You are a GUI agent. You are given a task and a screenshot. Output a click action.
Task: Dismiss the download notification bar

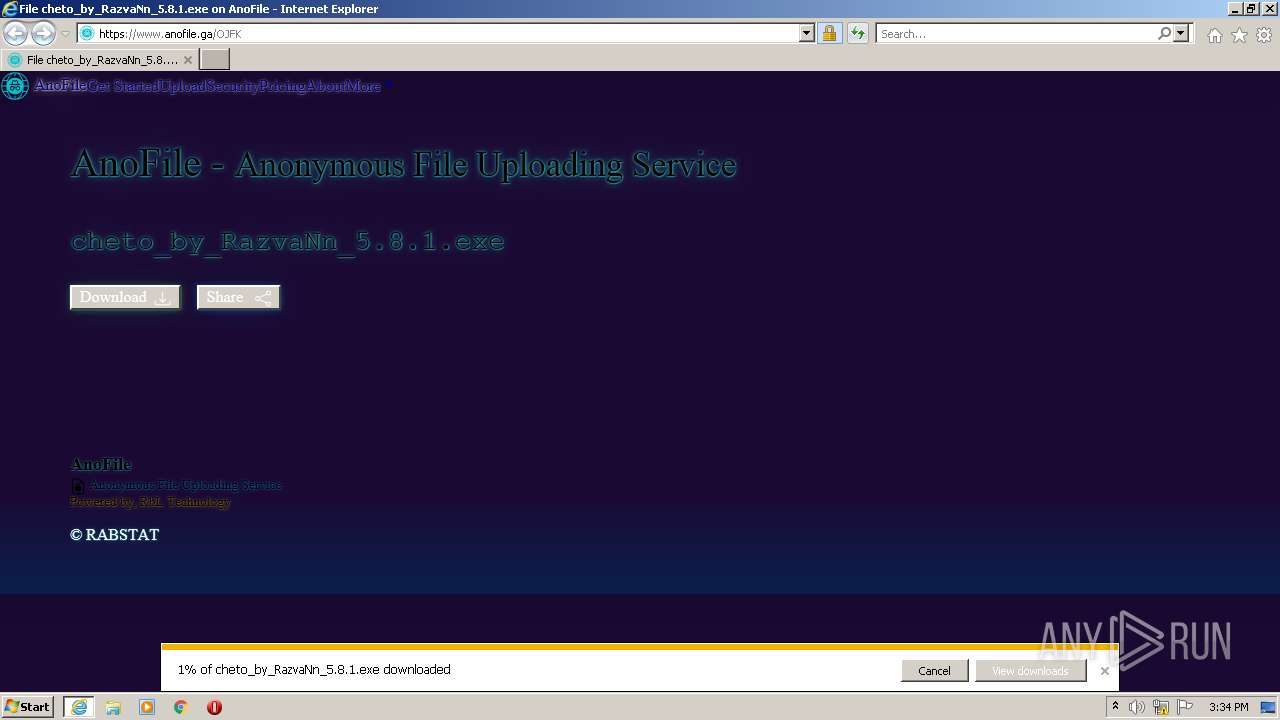[1104, 671]
